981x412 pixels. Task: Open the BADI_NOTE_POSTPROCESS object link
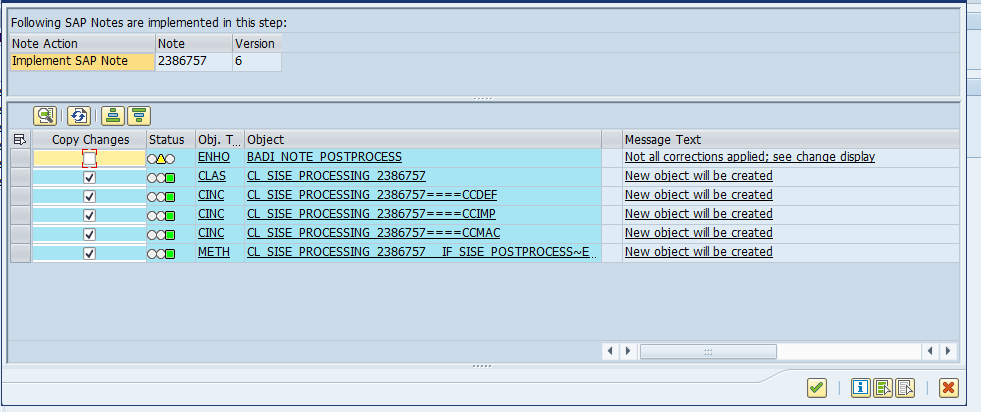(325, 157)
